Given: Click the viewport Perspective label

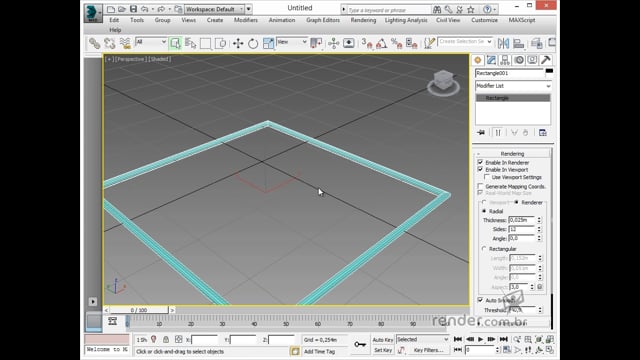Looking at the screenshot, I should click(x=130, y=59).
